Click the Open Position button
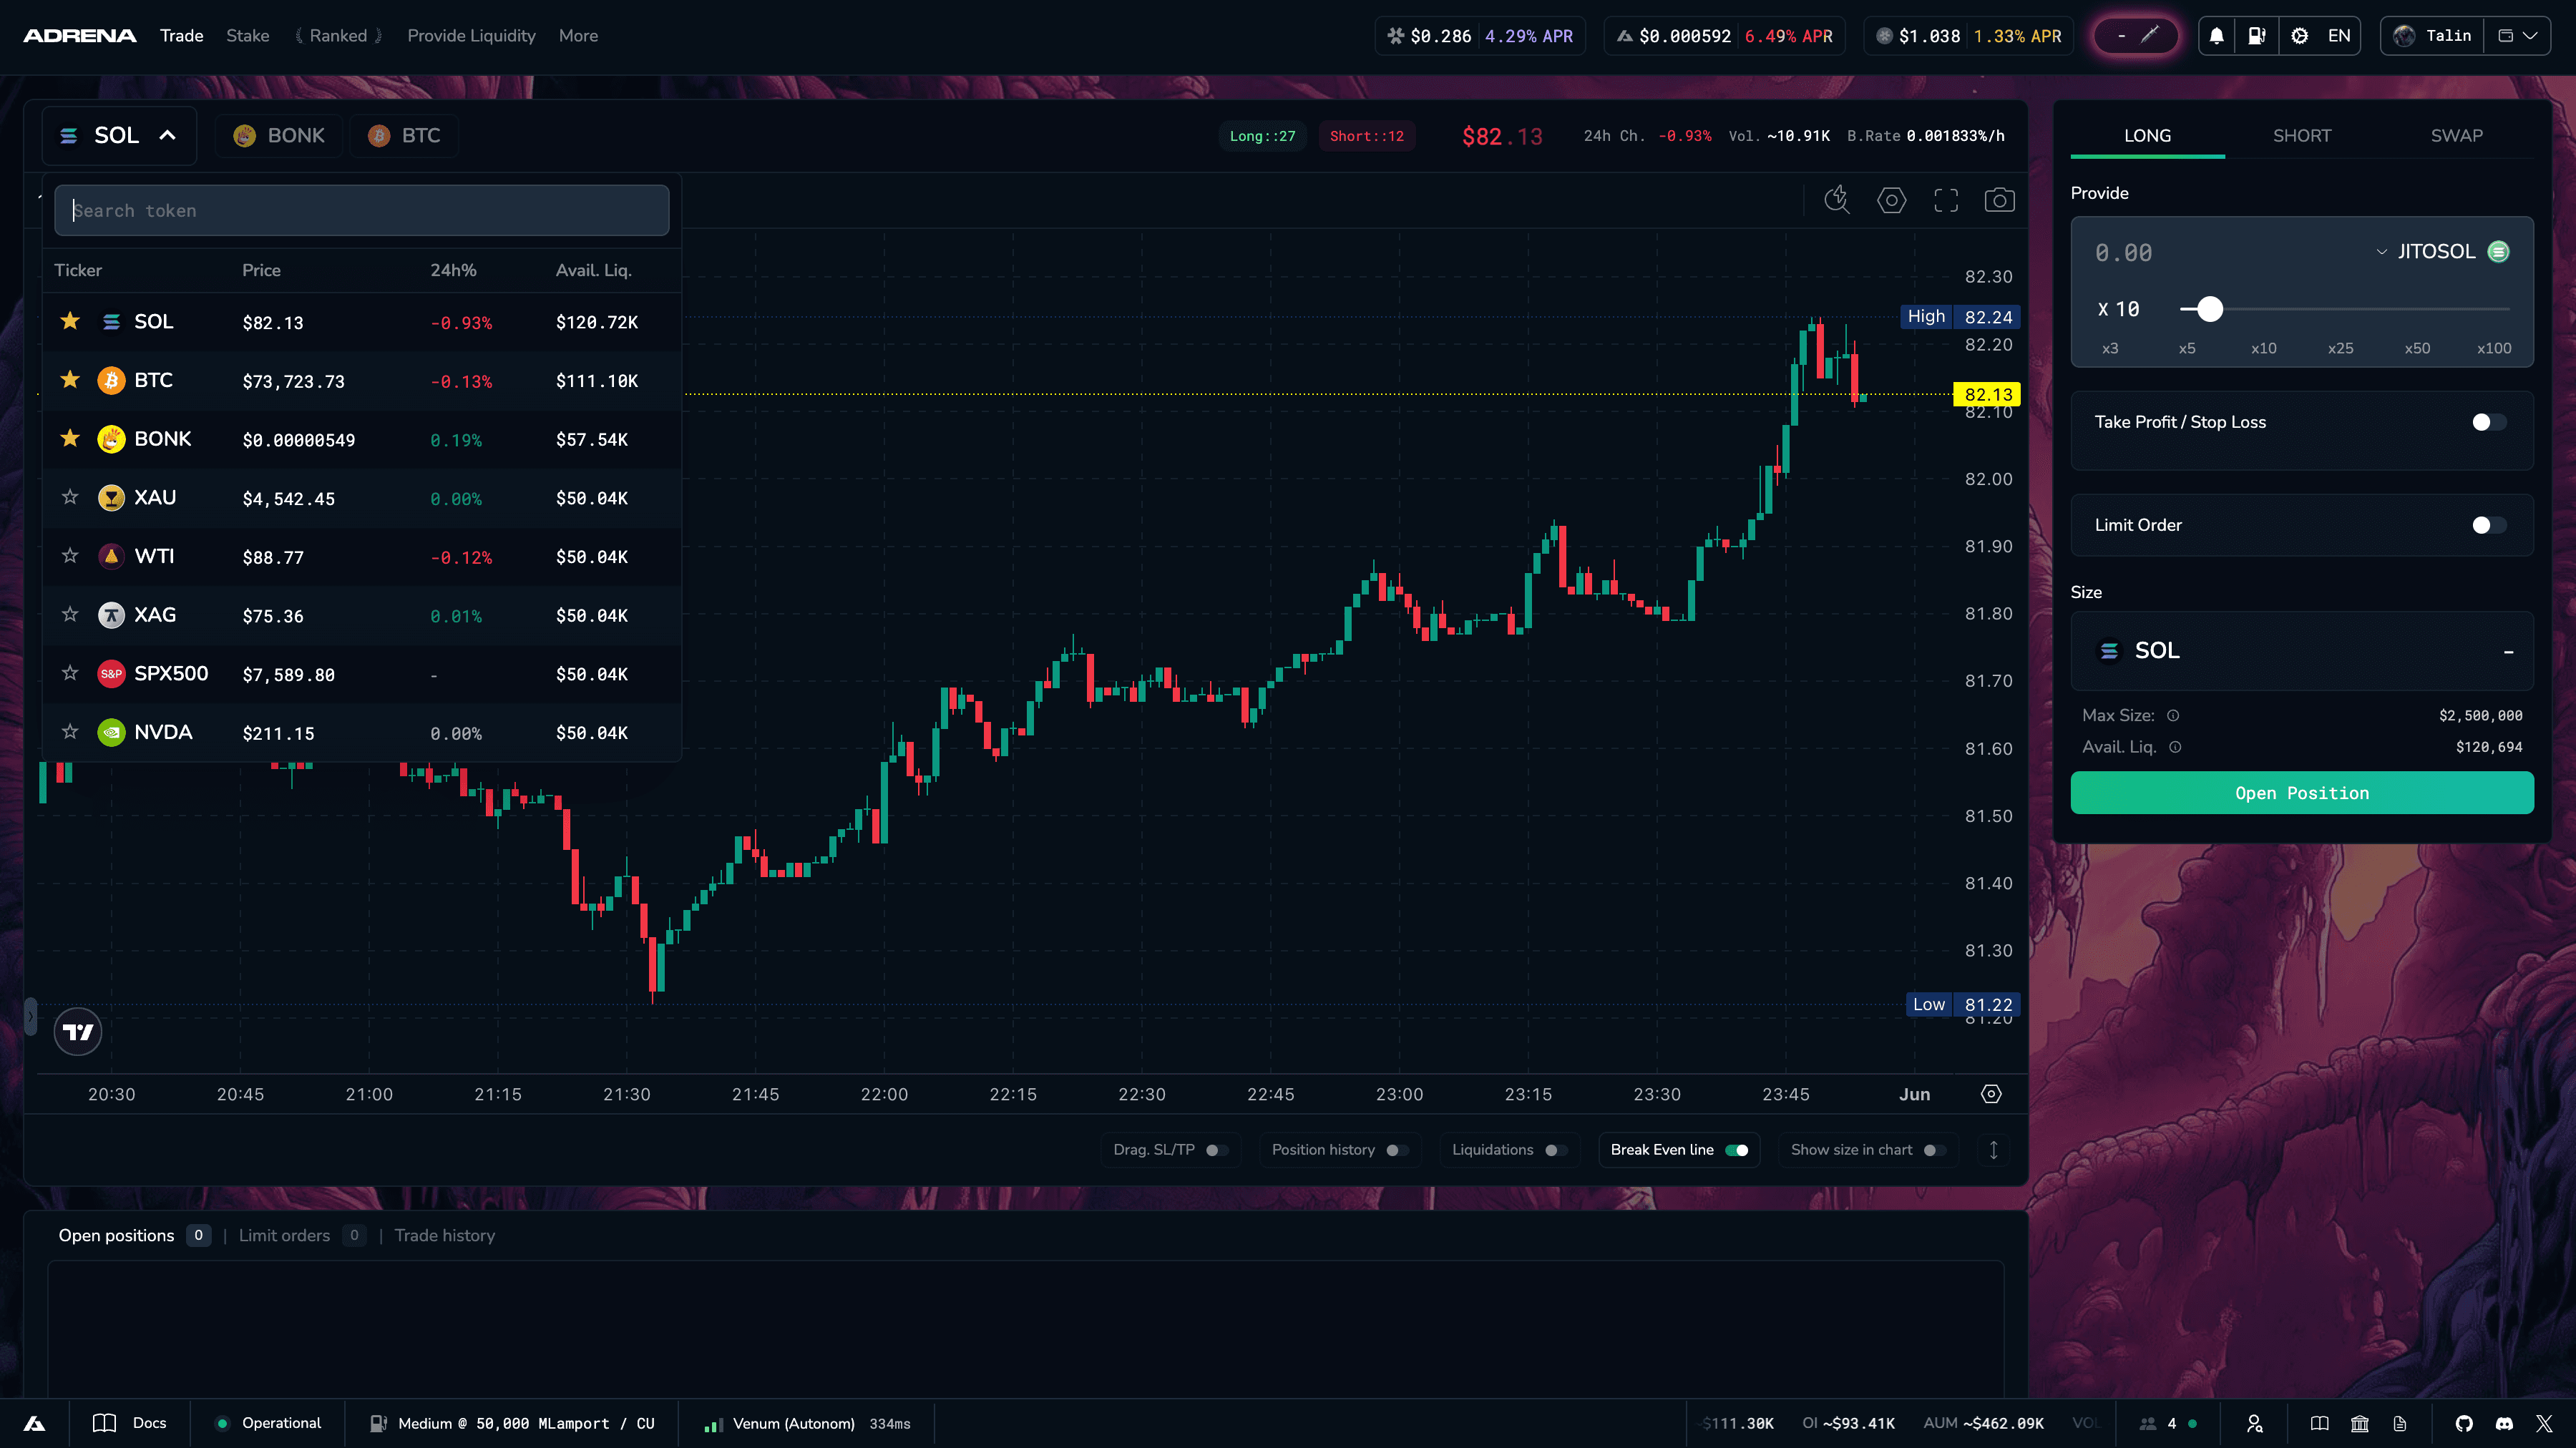2576x1448 pixels. (2302, 793)
